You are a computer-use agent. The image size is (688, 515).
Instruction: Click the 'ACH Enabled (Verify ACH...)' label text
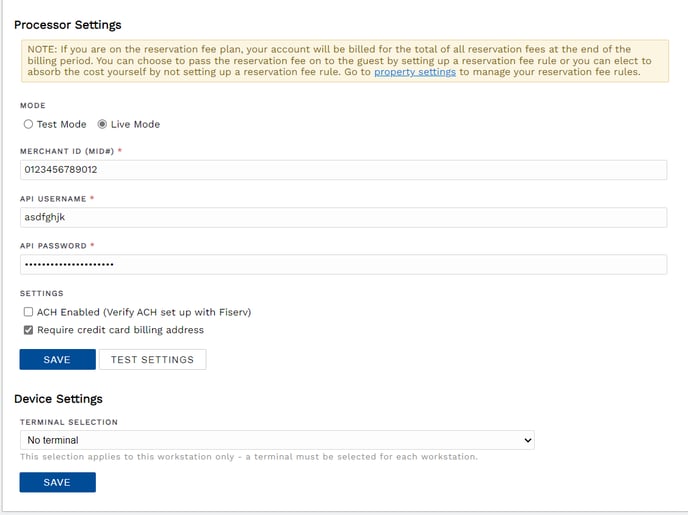[x=144, y=312]
